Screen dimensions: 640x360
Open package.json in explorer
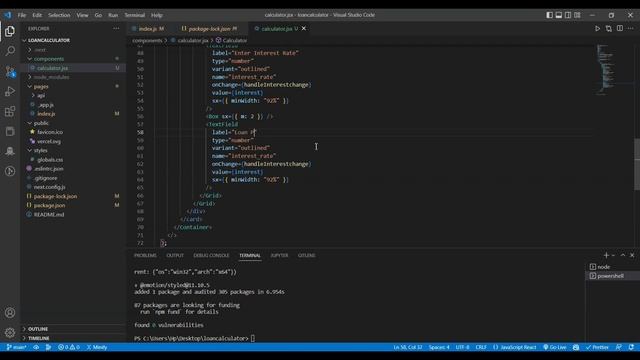pyautogui.click(x=73, y=205)
